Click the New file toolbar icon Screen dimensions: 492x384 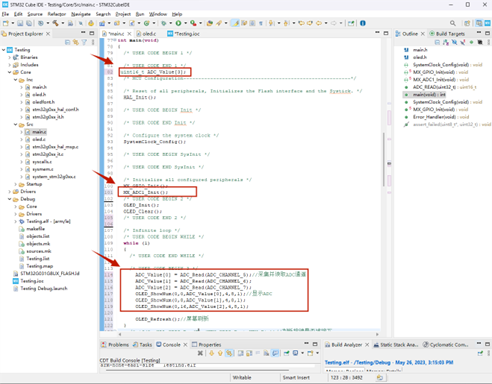click(x=6, y=23)
